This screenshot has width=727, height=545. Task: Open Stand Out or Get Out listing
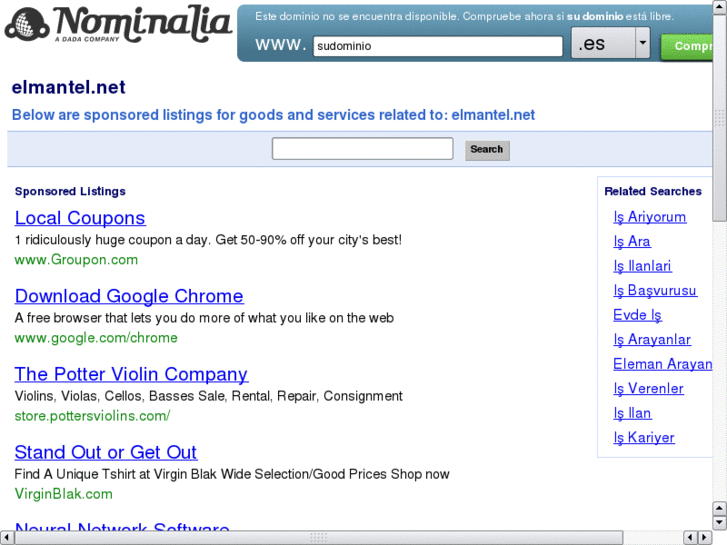(x=106, y=452)
